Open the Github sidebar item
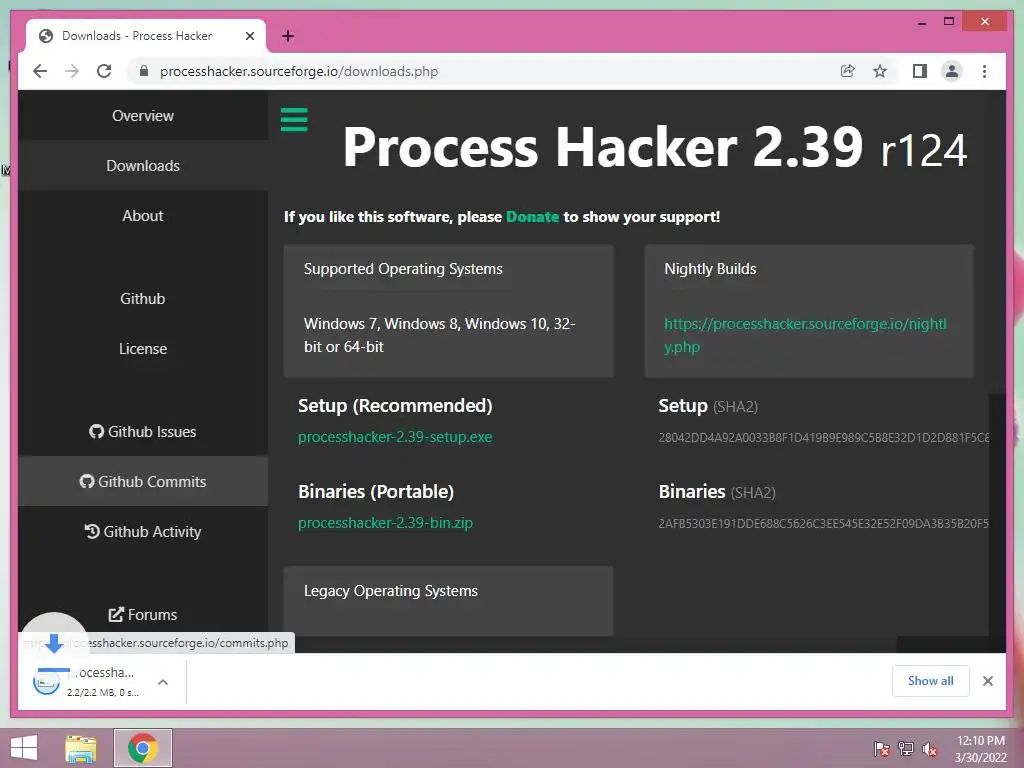This screenshot has width=1024, height=768. [143, 298]
